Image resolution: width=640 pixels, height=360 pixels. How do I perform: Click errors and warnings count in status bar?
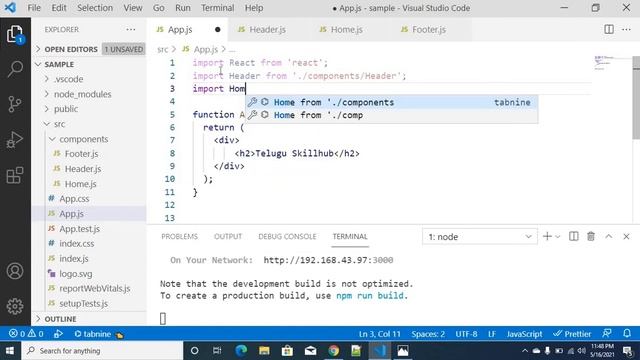pos(26,334)
